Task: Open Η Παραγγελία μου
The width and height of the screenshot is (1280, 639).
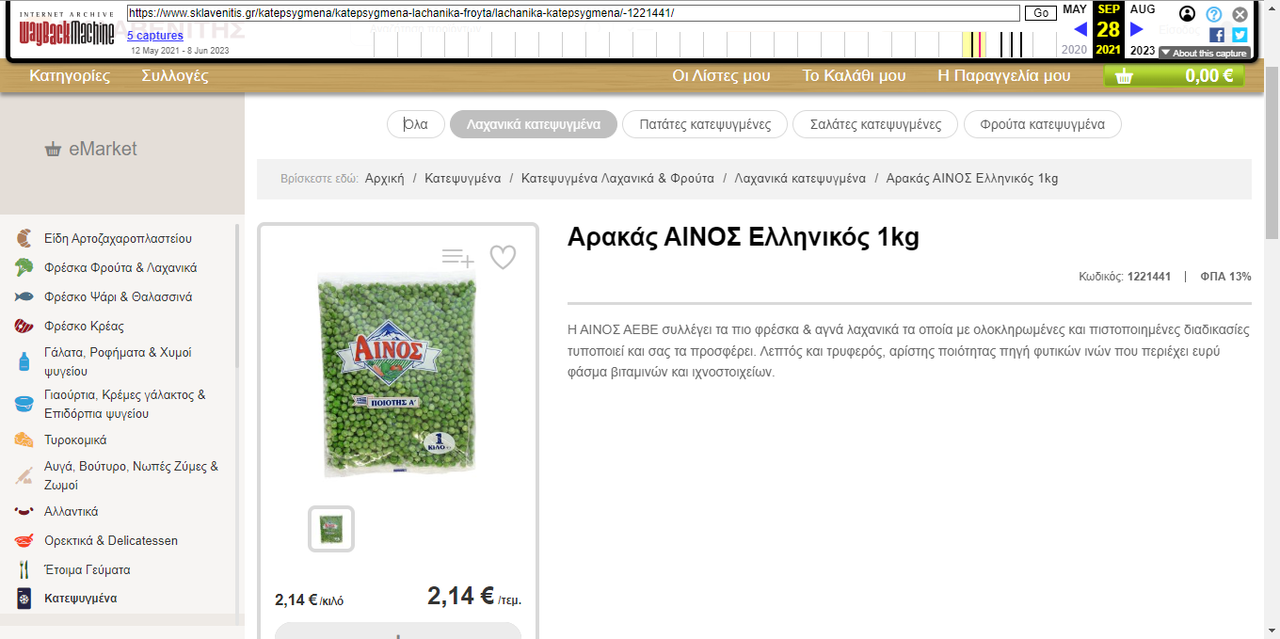Action: click(x=1004, y=76)
